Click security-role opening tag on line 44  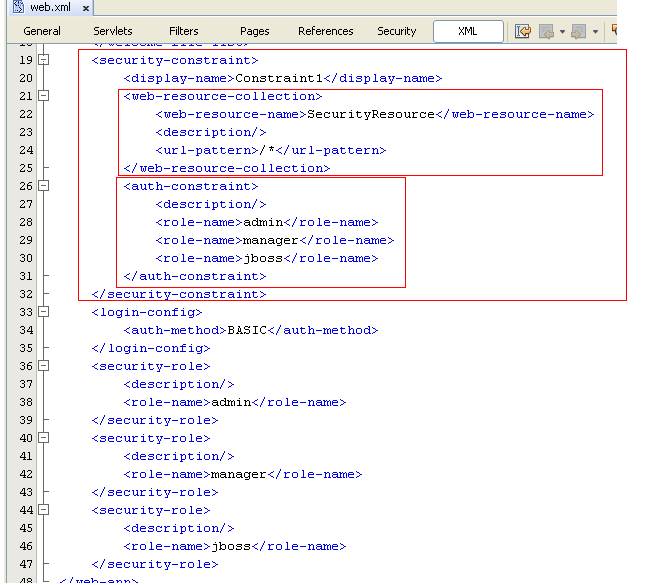coord(151,510)
